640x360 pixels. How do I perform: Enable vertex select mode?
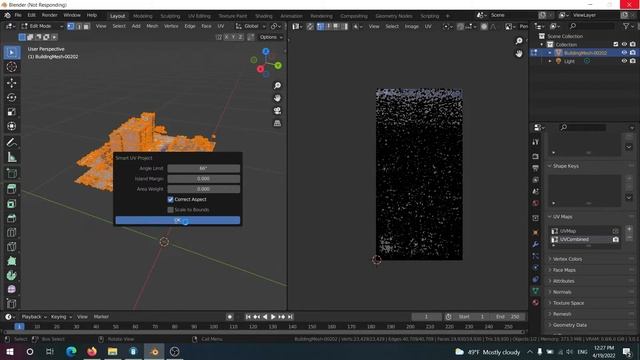coord(71,26)
